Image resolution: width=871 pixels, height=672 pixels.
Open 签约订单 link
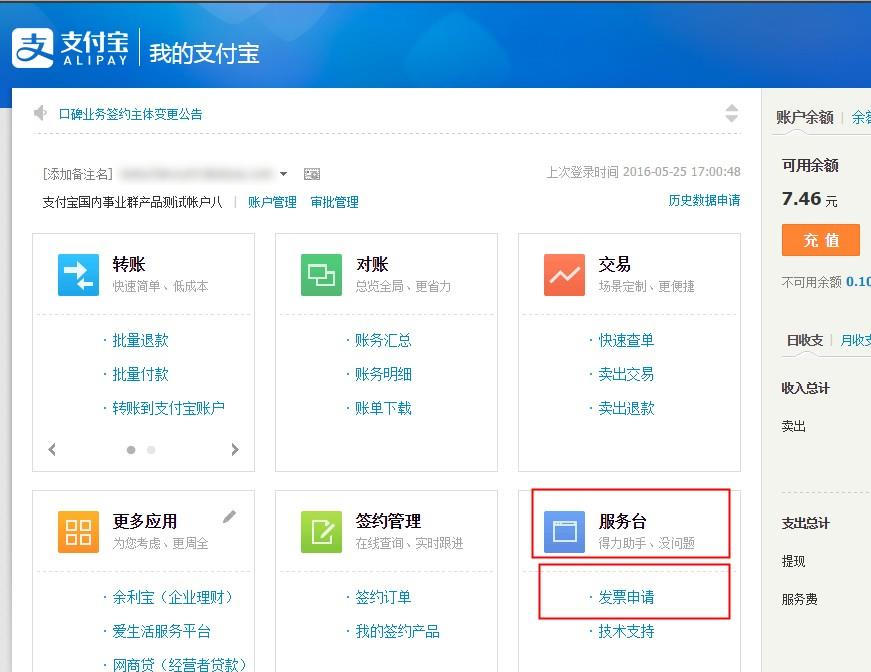pyautogui.click(x=383, y=598)
